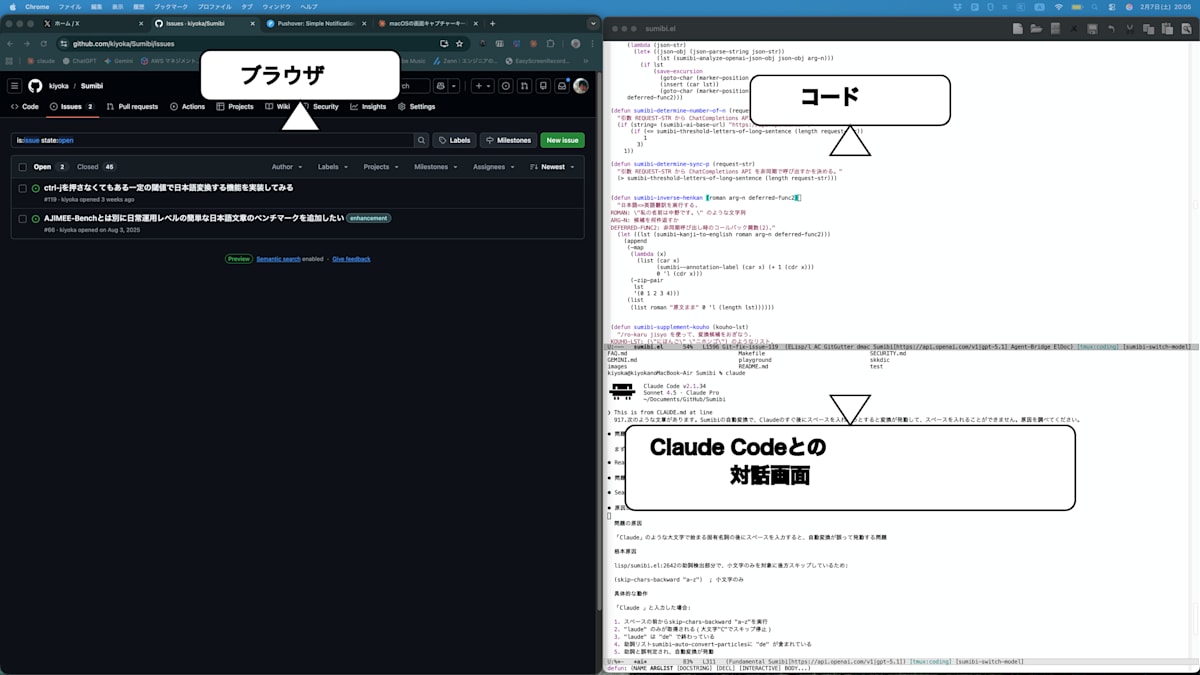Open the pull requests icon in the GitHub header

[x=524, y=86]
